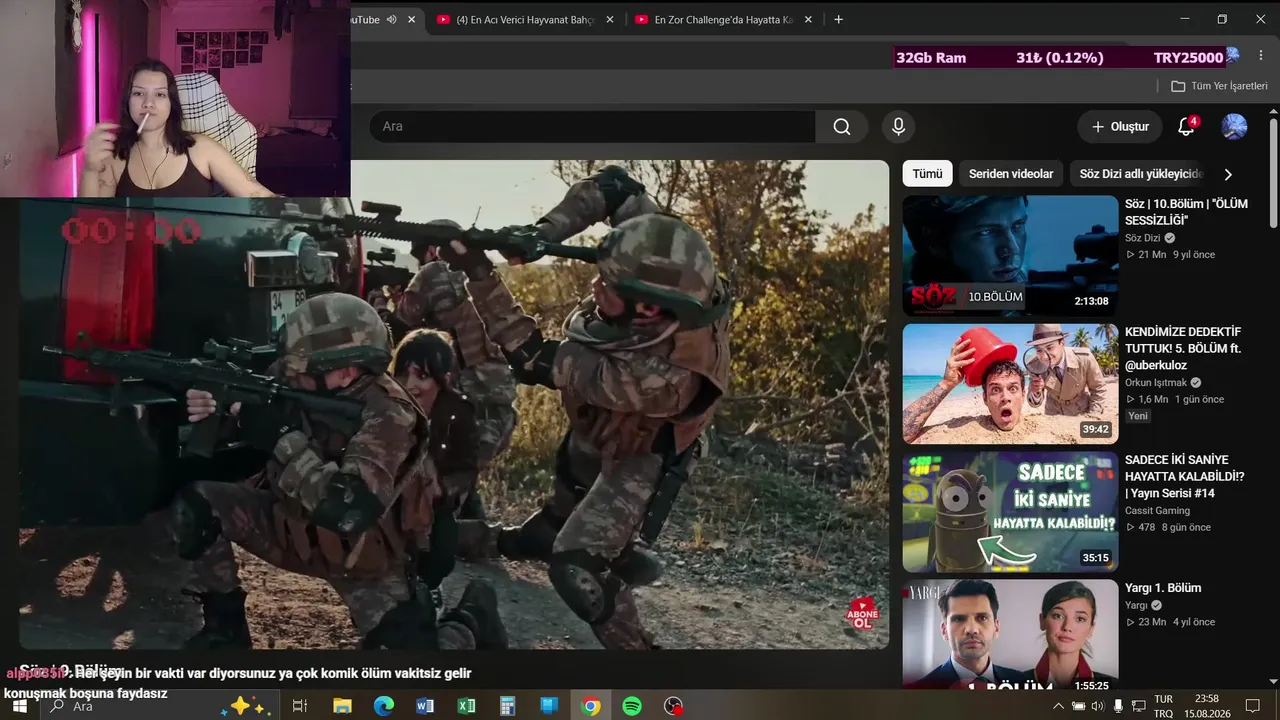Viewport: 1280px width, 720px height.
Task: Open a new browser tab
Action: (838, 20)
